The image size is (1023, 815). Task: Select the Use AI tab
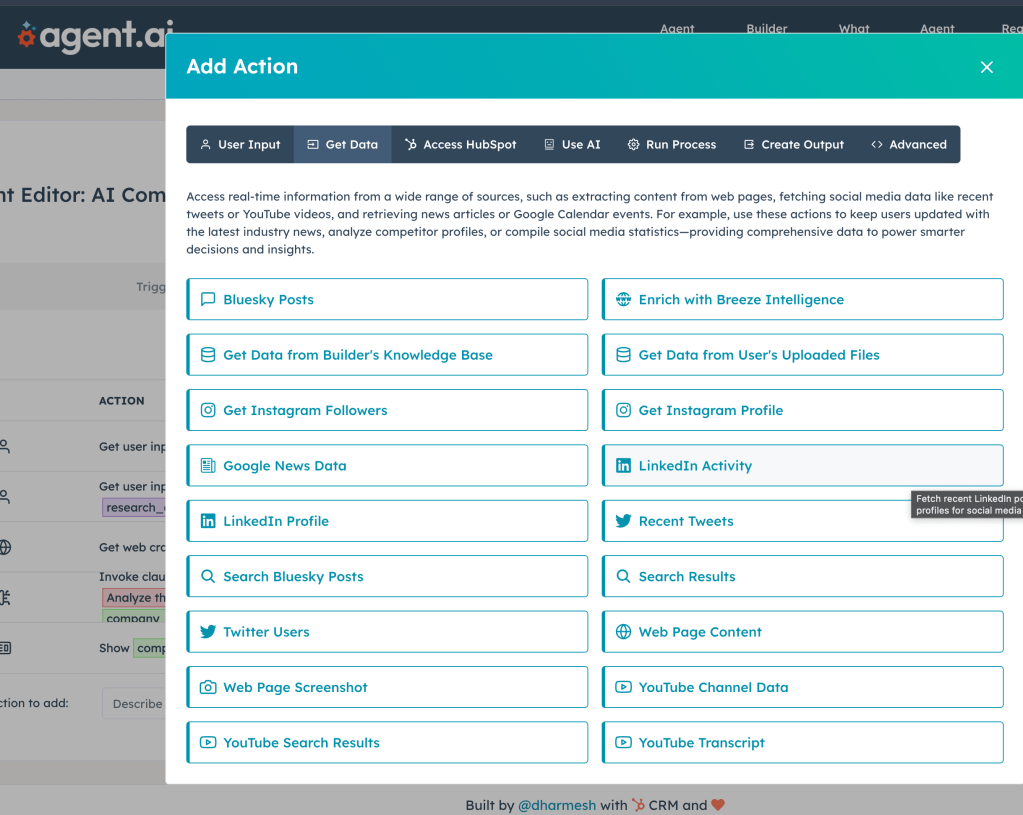572,144
